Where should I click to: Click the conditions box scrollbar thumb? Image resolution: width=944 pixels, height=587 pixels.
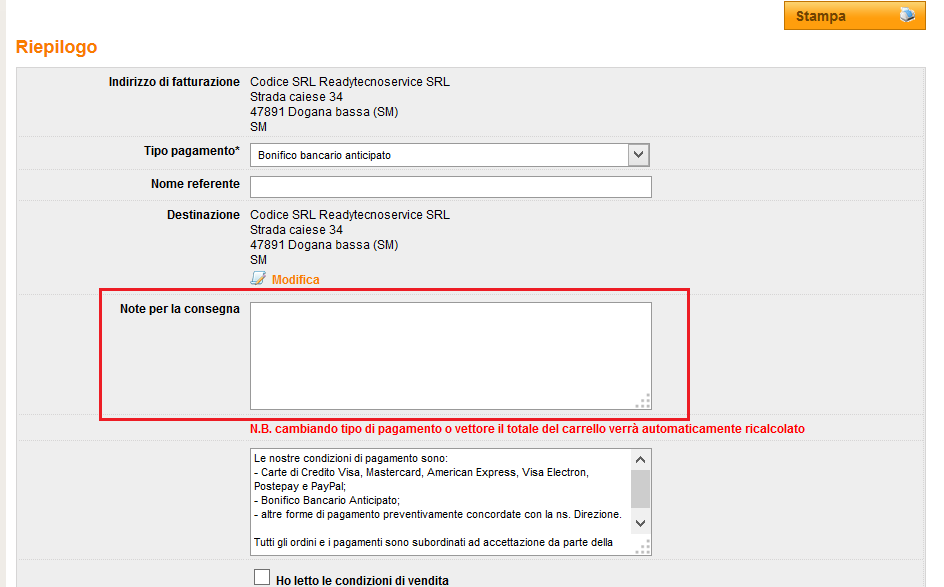click(641, 489)
